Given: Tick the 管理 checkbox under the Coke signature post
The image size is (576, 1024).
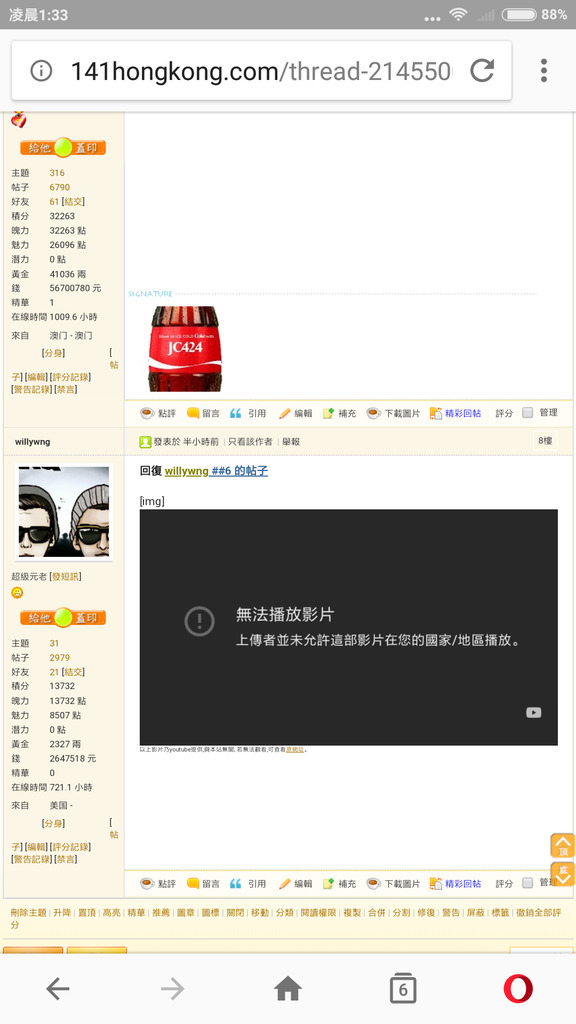Looking at the screenshot, I should (528, 413).
